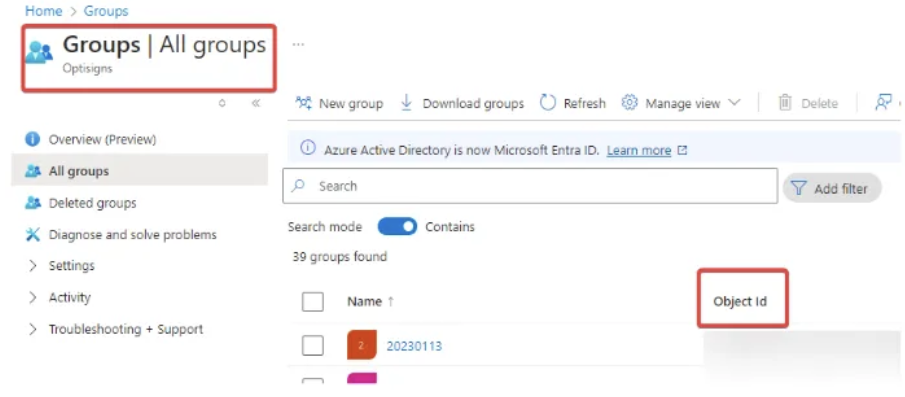Image resolution: width=905 pixels, height=397 pixels.
Task: Click the New group icon
Action: pos(304,103)
